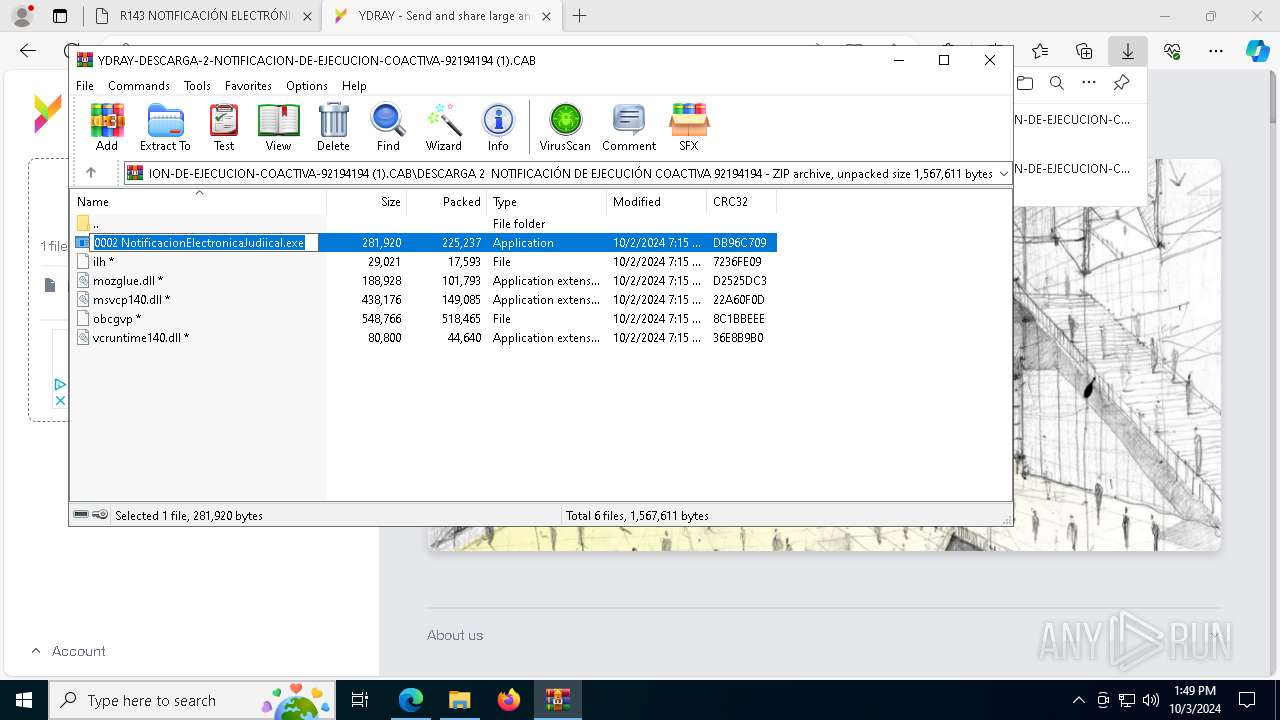Go up one folder level arrow
Screen dimensions: 1280x720
pos(91,173)
